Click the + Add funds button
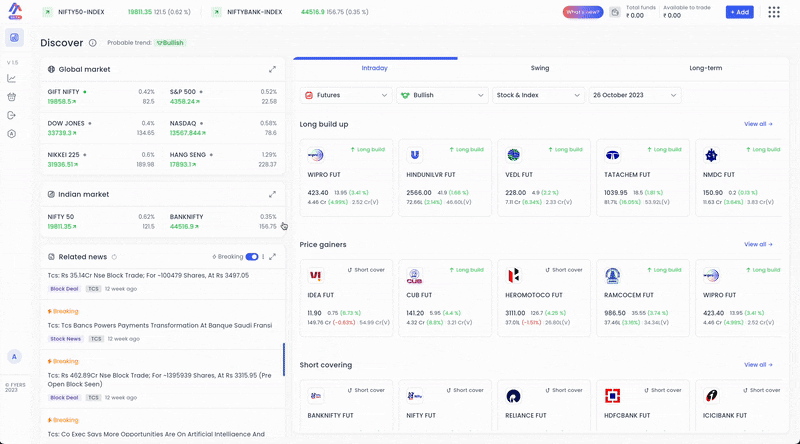This screenshot has height=444, width=800. click(739, 12)
